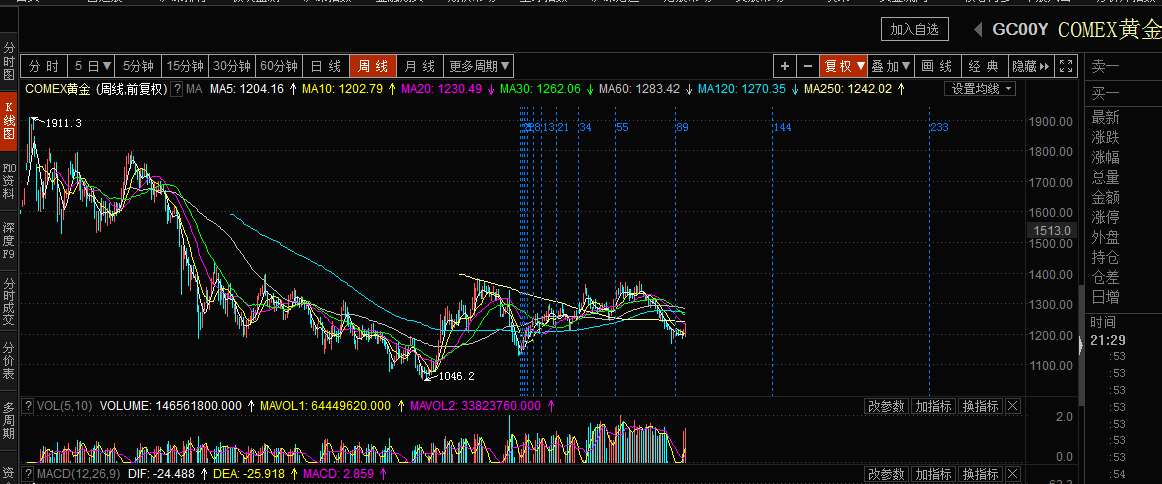Screen dimensions: 1162x484
Task: Click the MA20: 1230.49 label
Action: click(x=442, y=89)
